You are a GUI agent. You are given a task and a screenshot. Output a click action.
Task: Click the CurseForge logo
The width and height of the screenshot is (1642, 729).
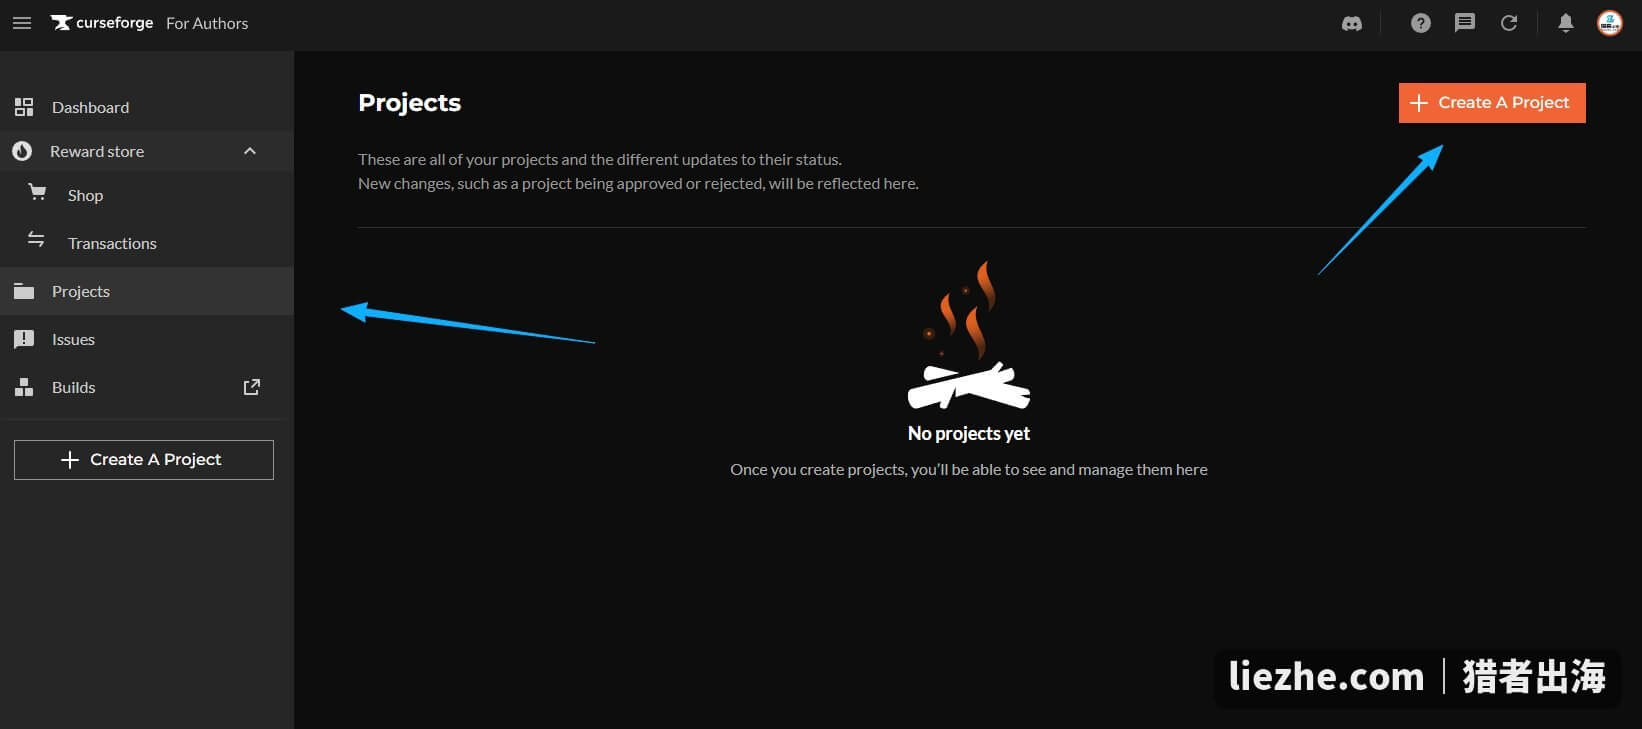coord(102,23)
